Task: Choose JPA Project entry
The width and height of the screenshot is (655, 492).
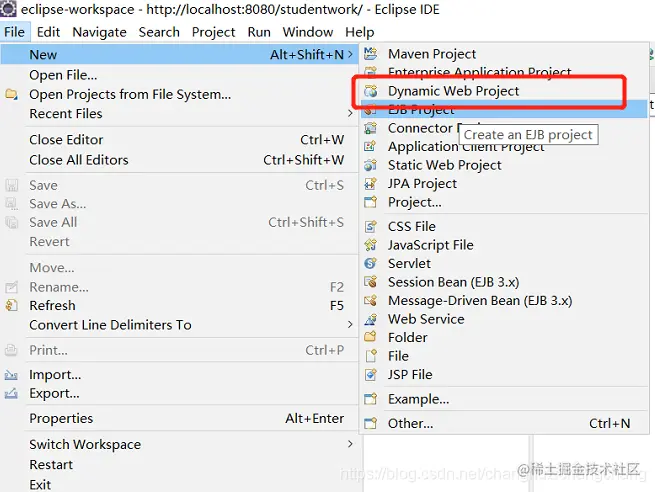Action: tap(505, 183)
